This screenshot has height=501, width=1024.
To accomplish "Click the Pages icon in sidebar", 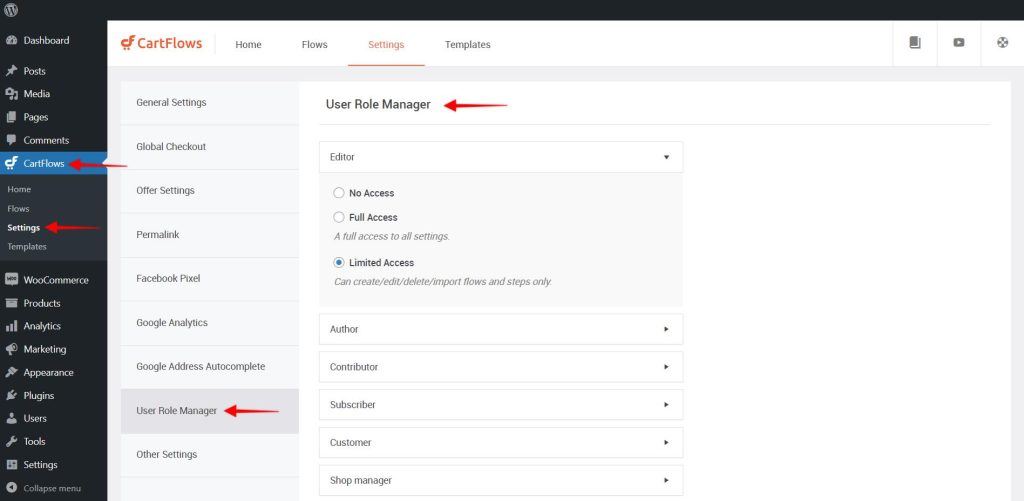I will point(11,118).
